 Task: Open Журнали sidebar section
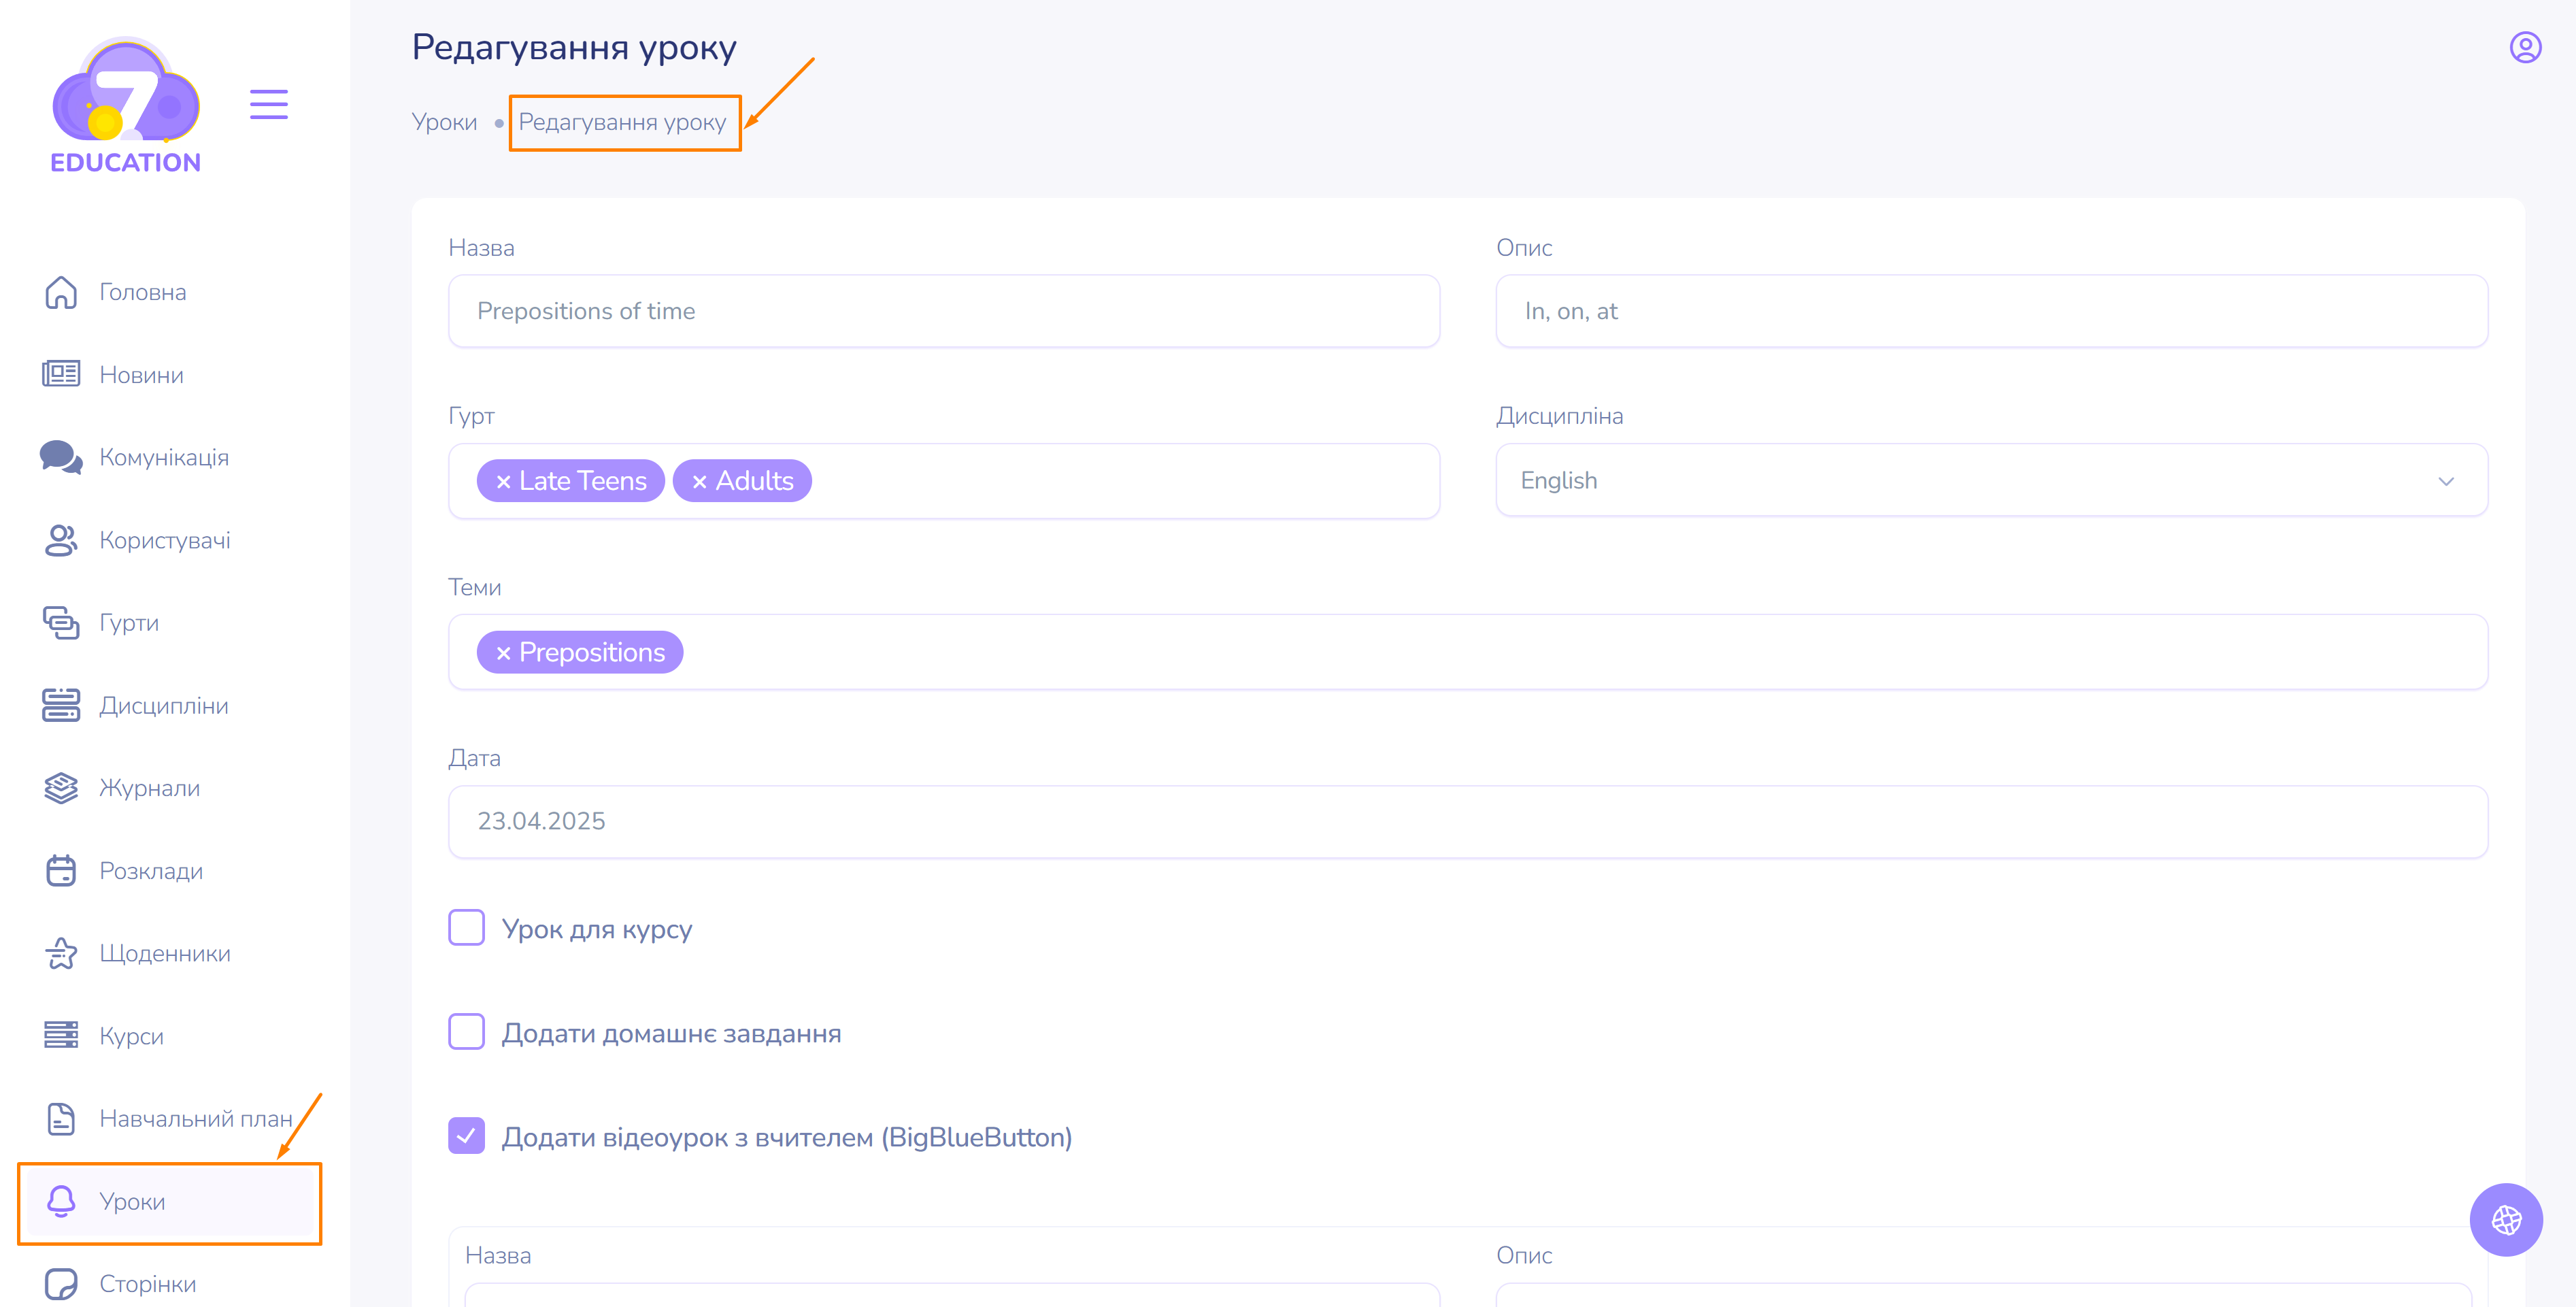click(149, 788)
